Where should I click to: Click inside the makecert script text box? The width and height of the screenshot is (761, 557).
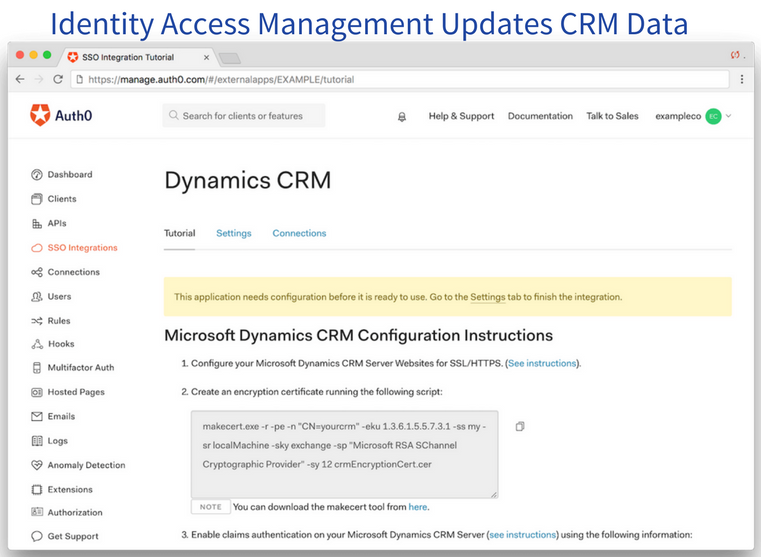345,454
